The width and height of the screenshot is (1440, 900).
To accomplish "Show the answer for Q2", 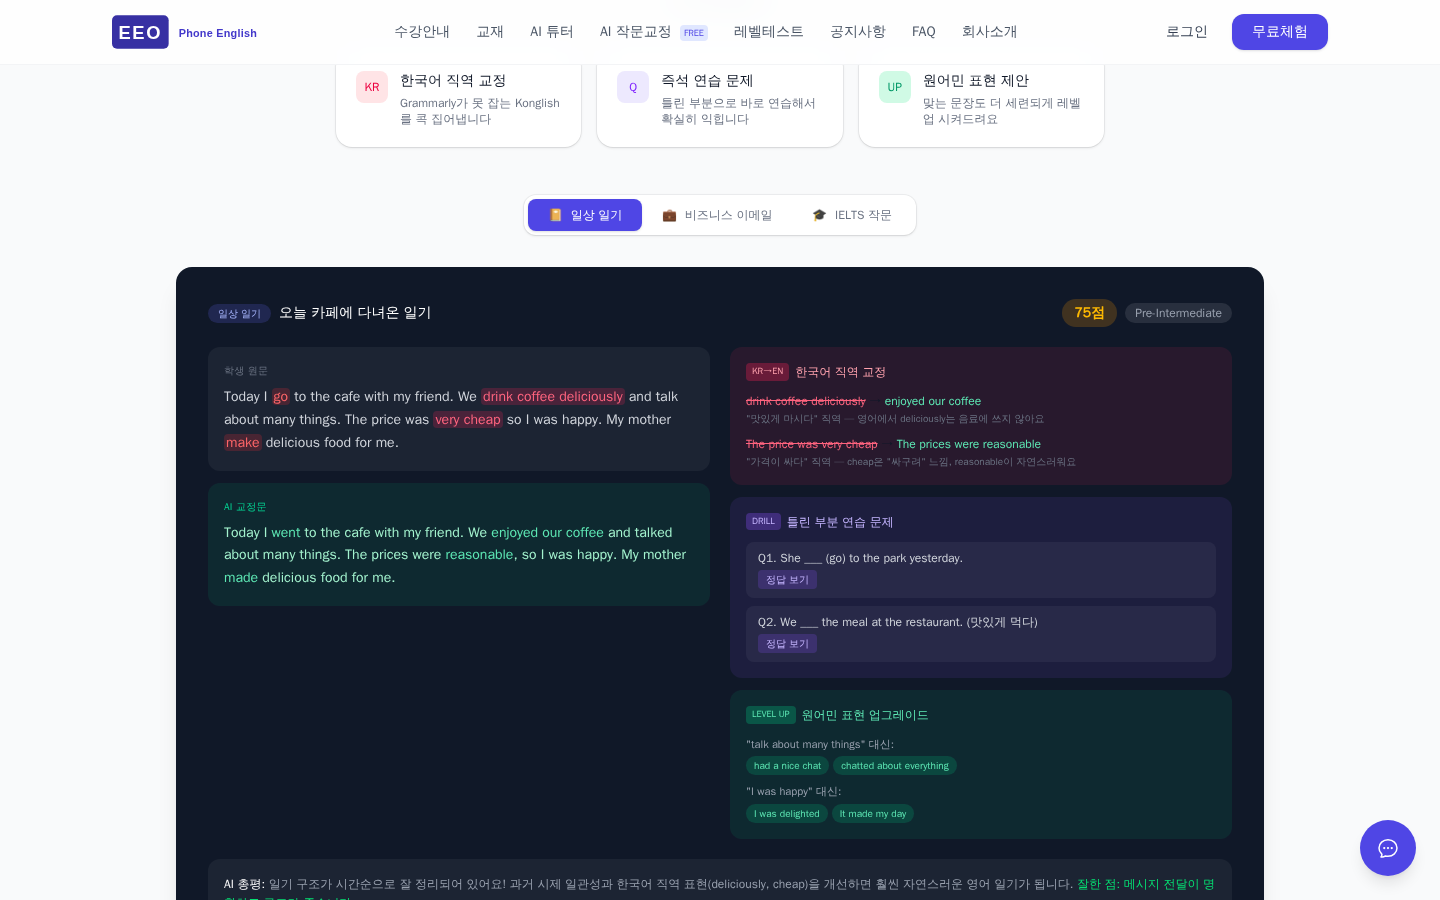I will [787, 644].
